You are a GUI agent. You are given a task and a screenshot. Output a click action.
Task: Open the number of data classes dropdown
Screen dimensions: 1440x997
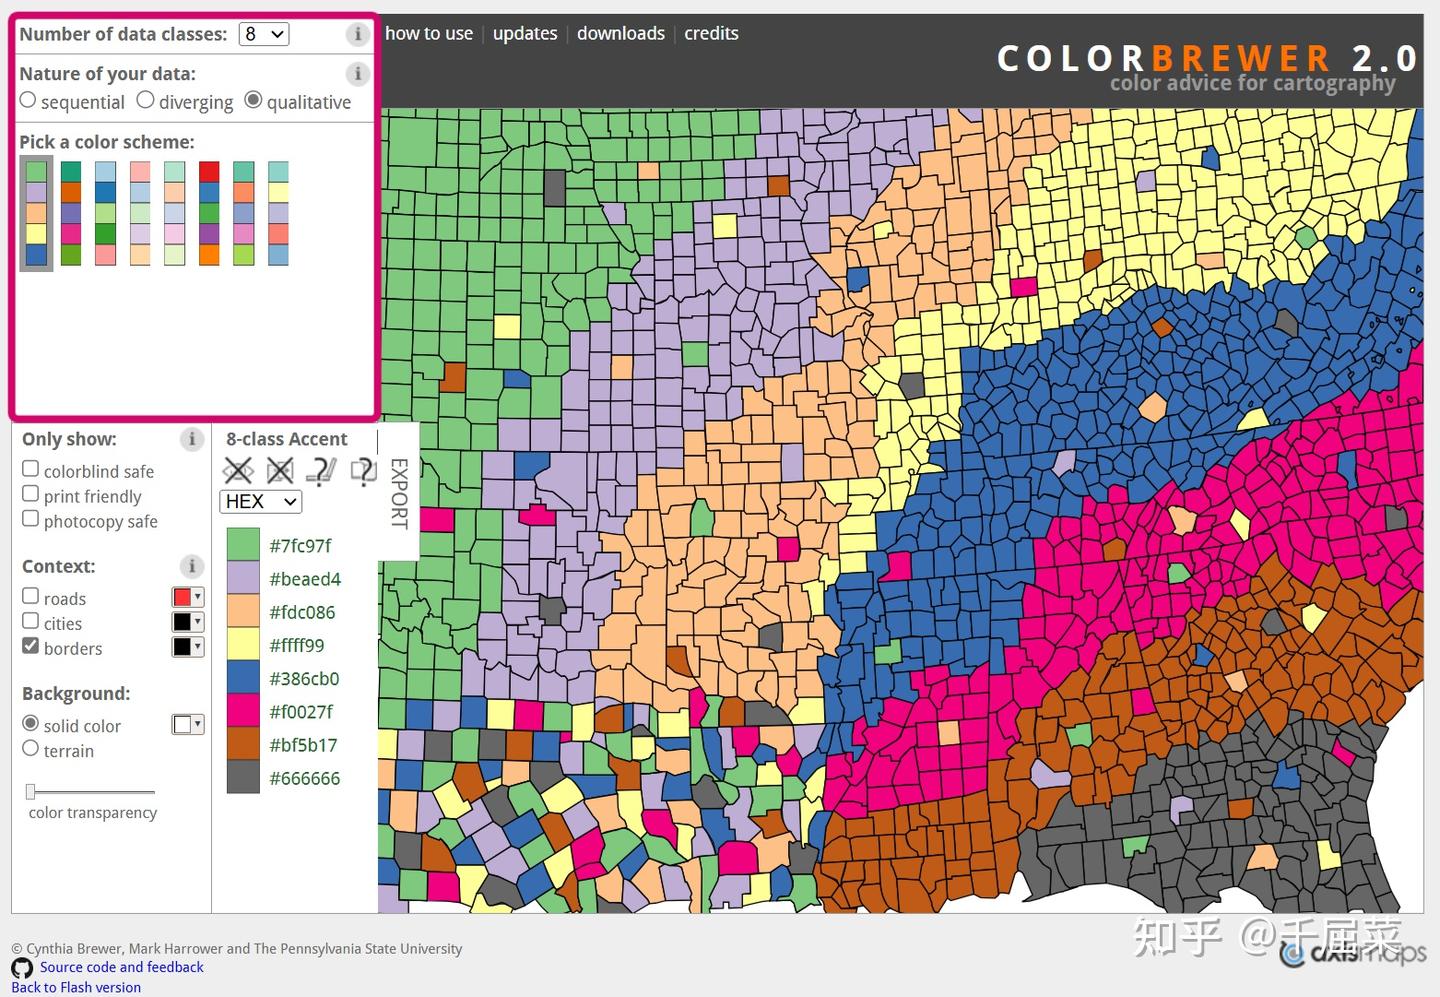pos(264,34)
